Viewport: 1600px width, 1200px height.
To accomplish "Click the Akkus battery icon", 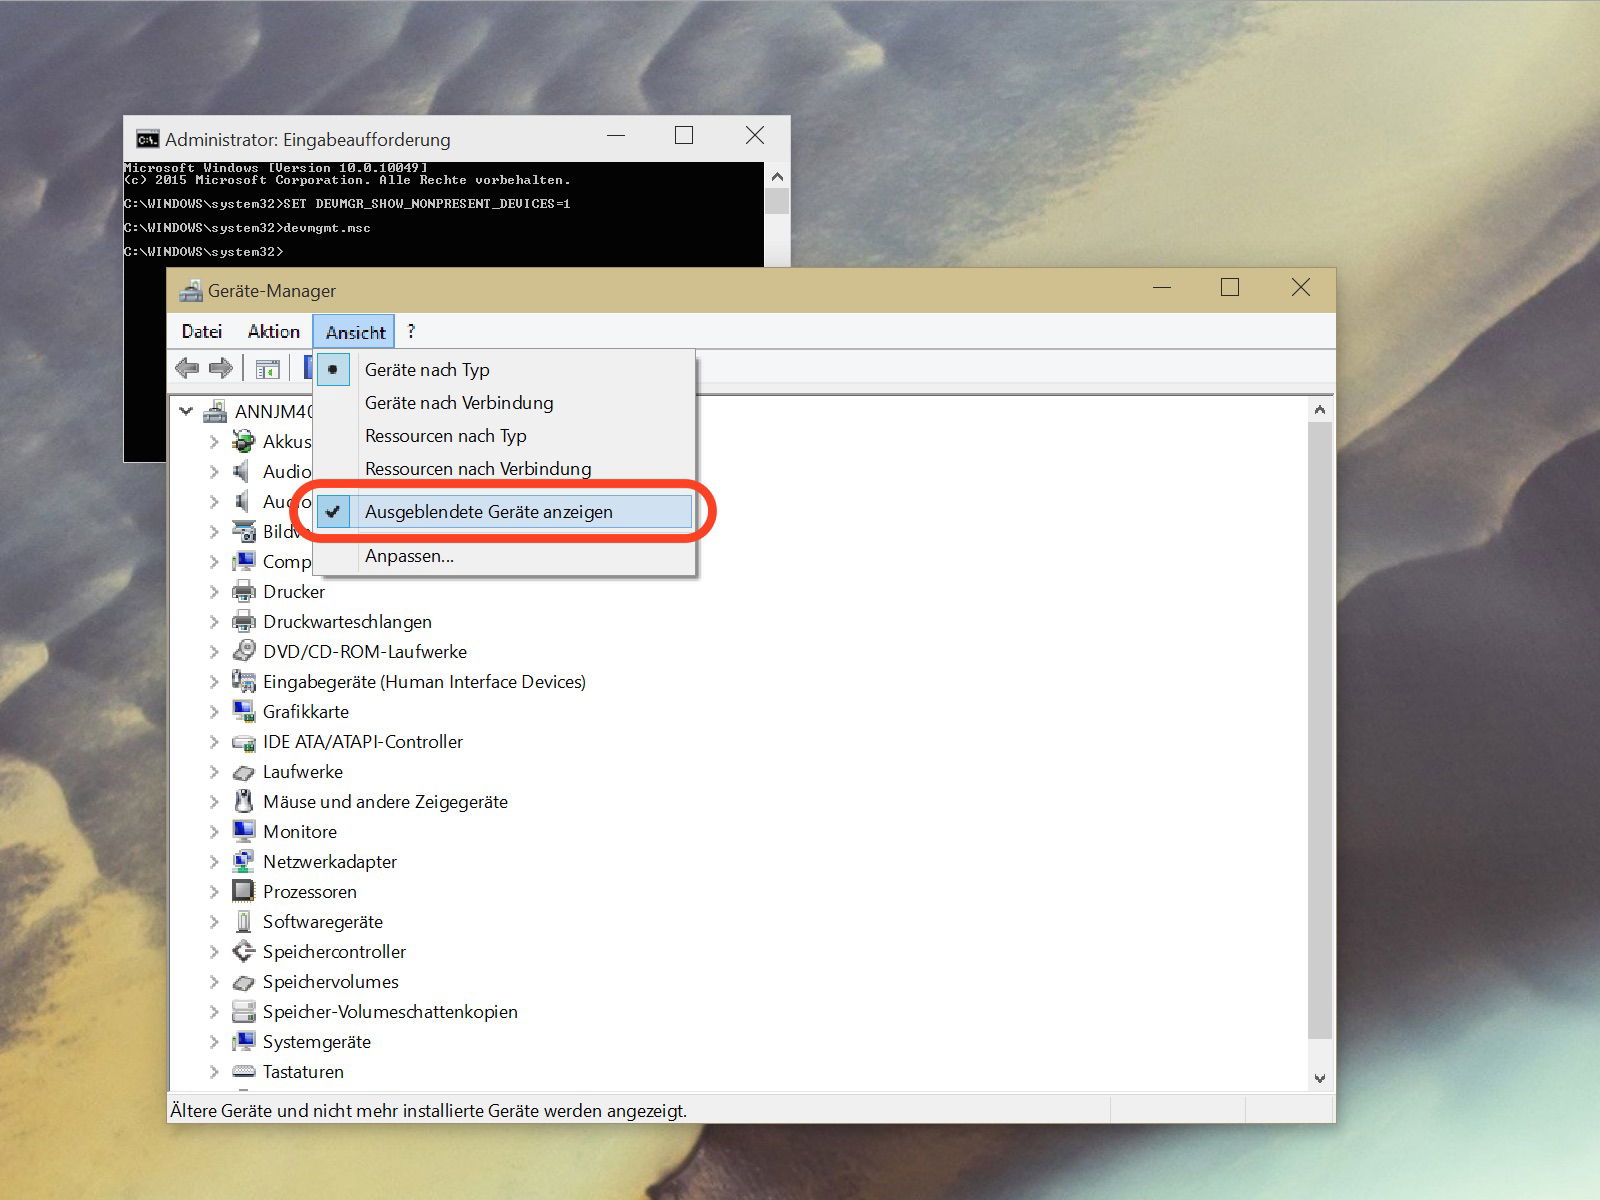I will coord(243,441).
